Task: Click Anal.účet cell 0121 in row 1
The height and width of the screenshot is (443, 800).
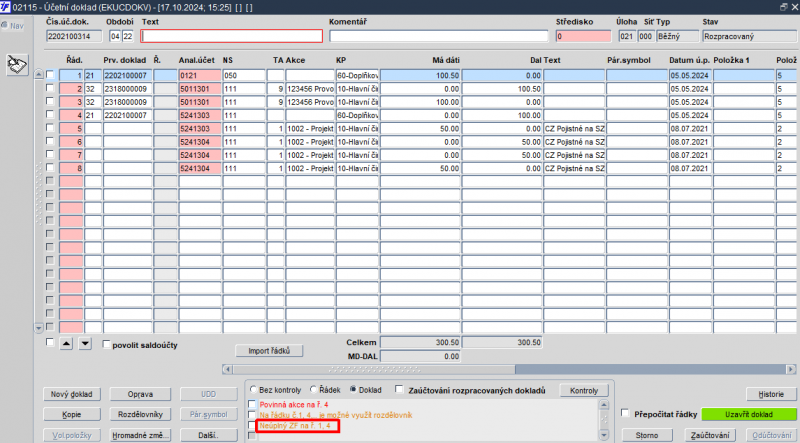Action: pyautogui.click(x=199, y=75)
